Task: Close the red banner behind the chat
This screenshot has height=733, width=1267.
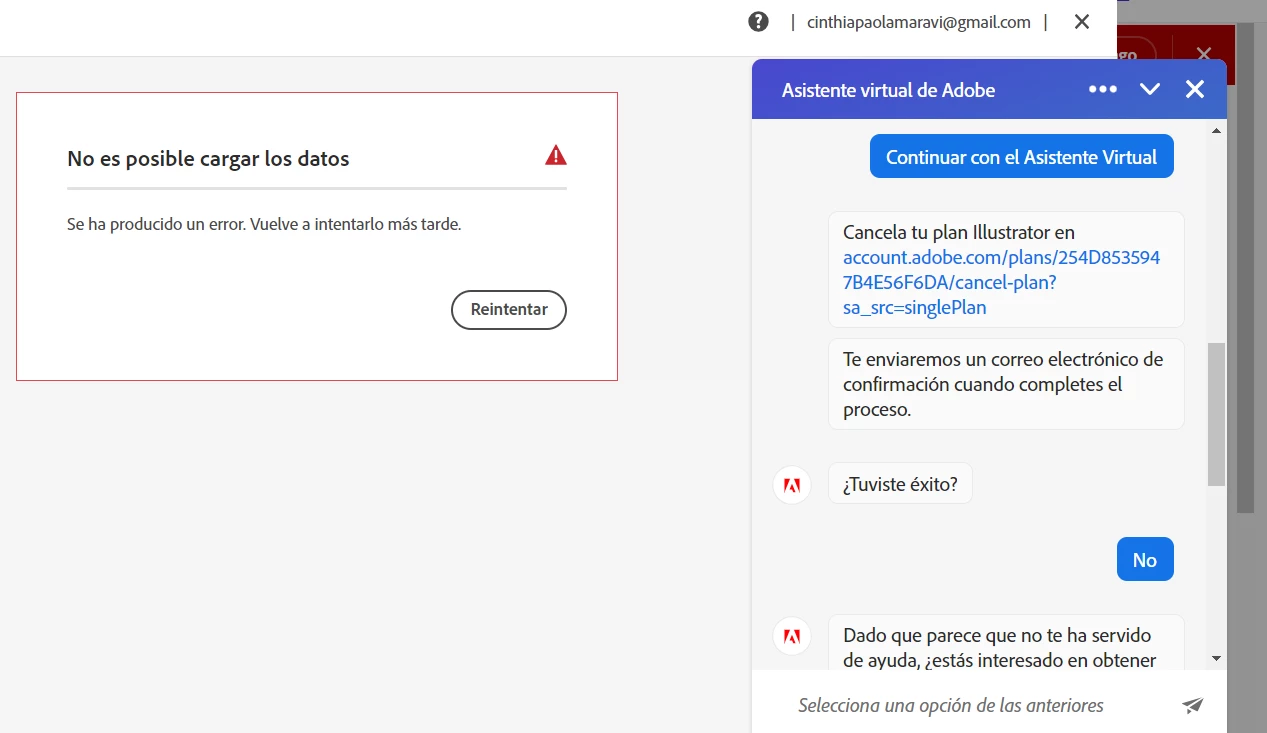Action: tap(1204, 54)
